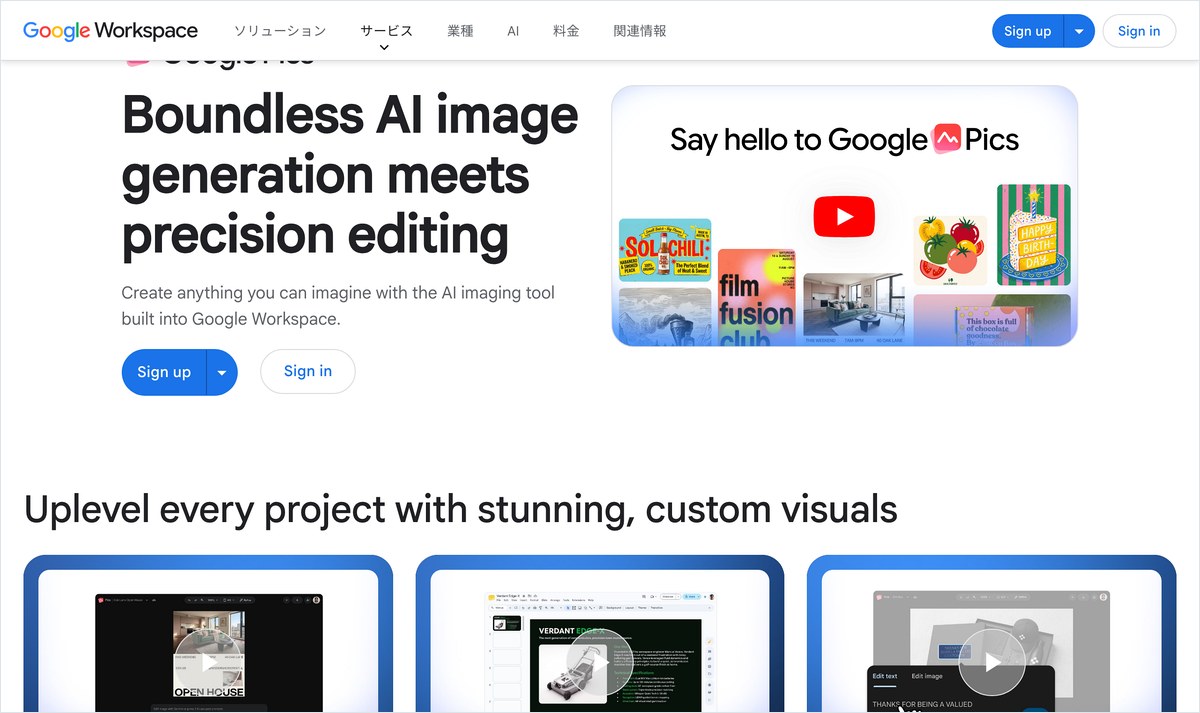Expand the header Sign up dropdown arrow
The image size is (1200, 713).
1079,31
